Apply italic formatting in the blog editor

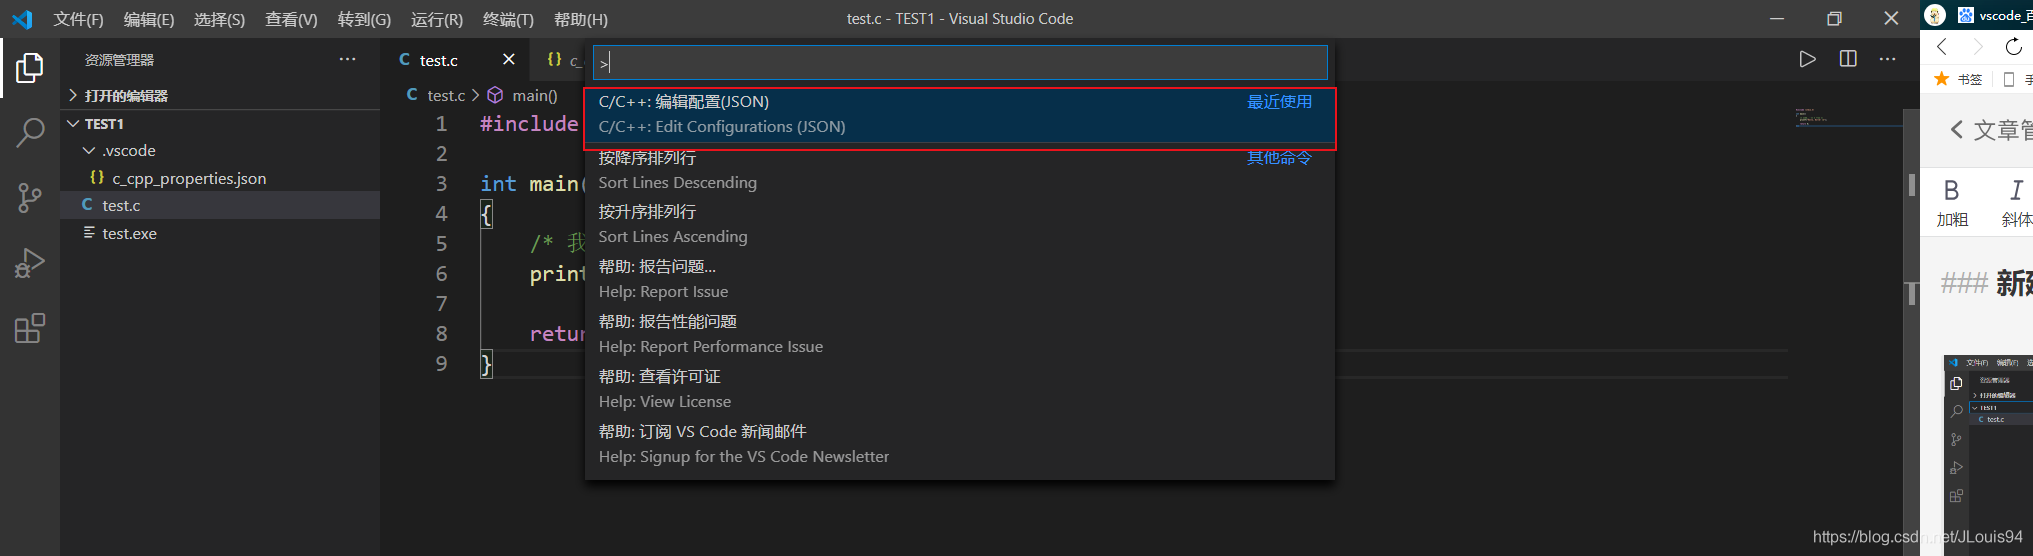pos(2016,203)
